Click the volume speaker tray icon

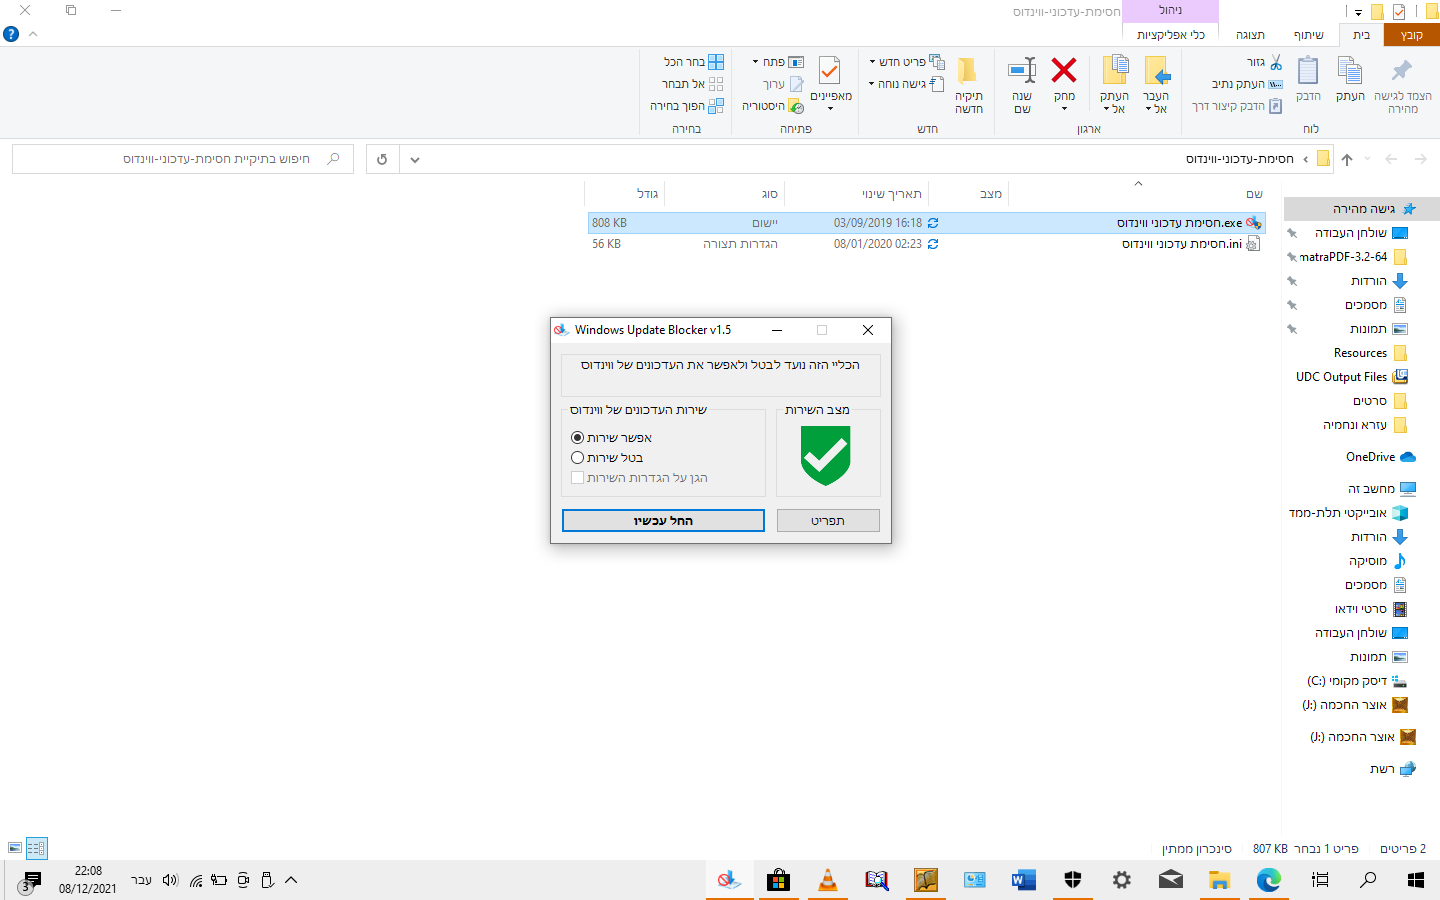[x=170, y=880]
